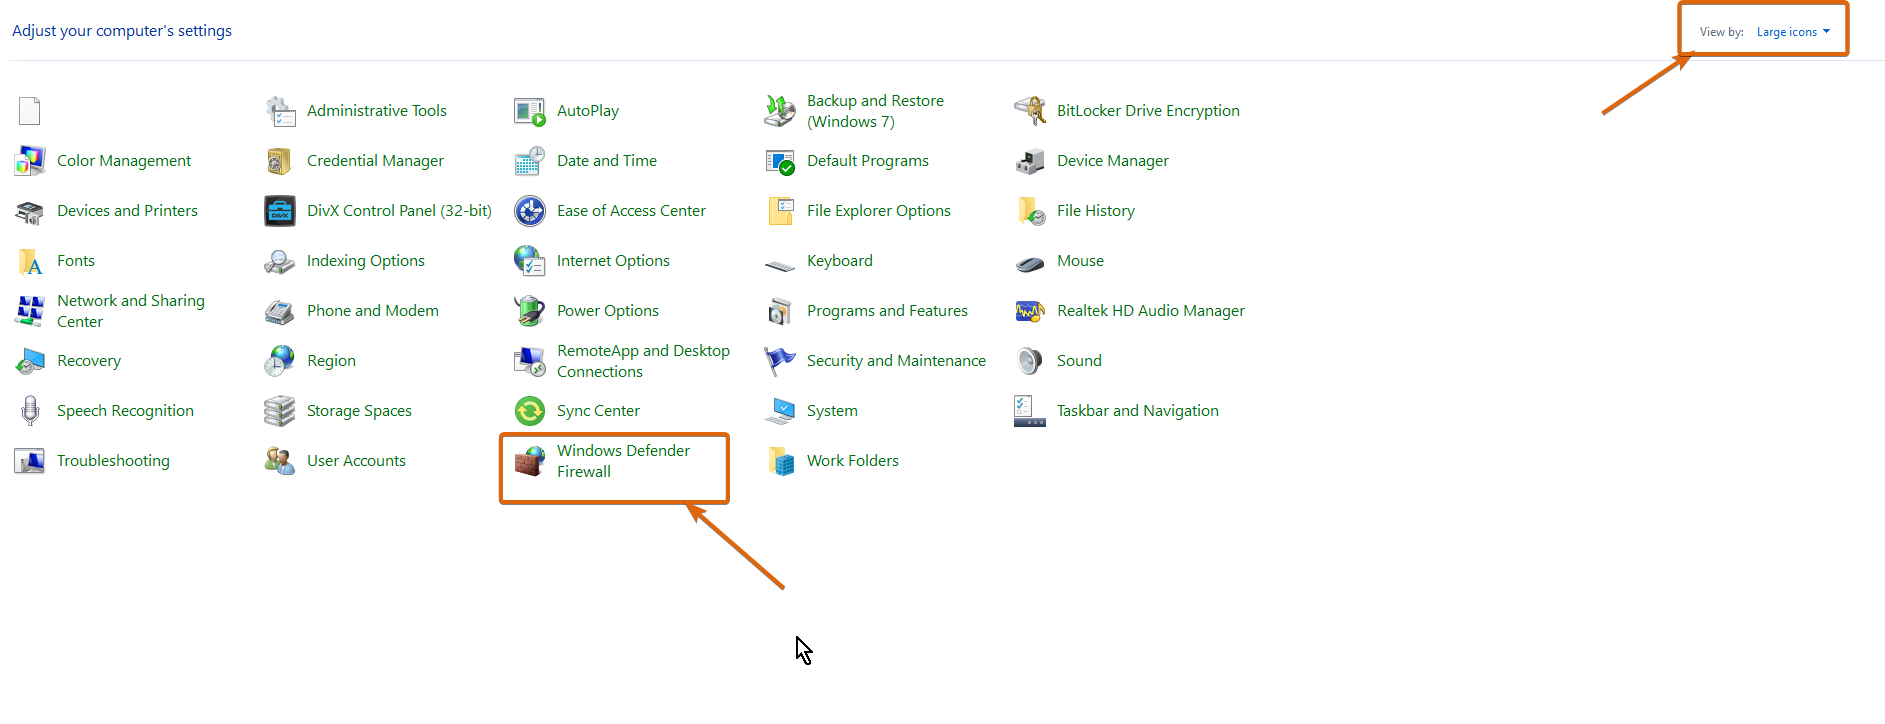Click the DivX Control Panel icon
The image size is (1885, 724).
coord(280,211)
